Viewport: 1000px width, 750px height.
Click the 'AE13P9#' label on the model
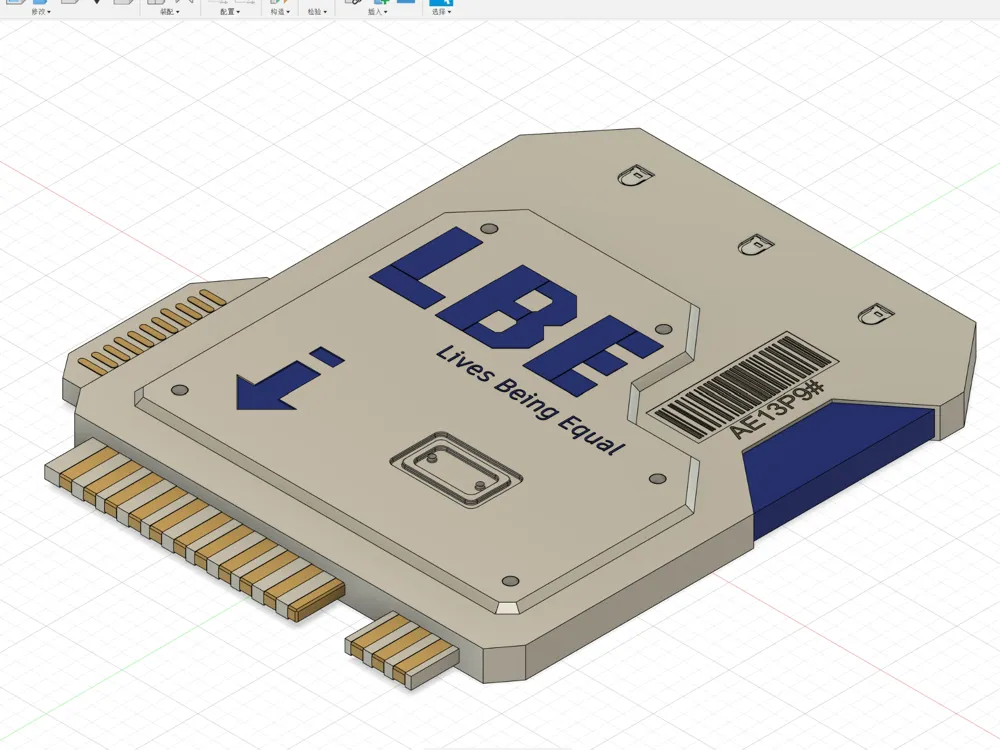coord(776,411)
